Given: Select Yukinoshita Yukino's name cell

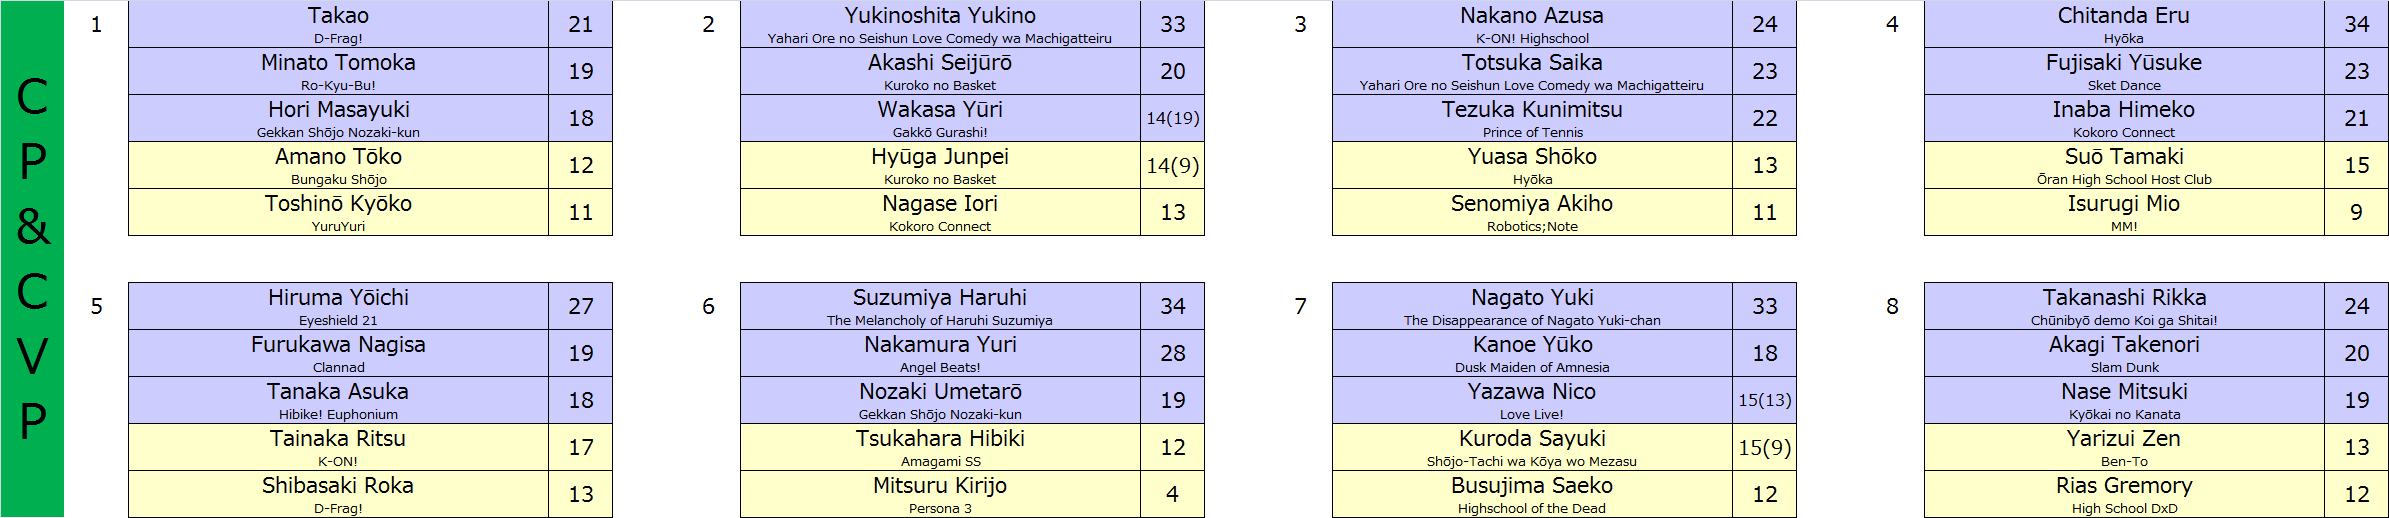Looking at the screenshot, I should point(940,24).
